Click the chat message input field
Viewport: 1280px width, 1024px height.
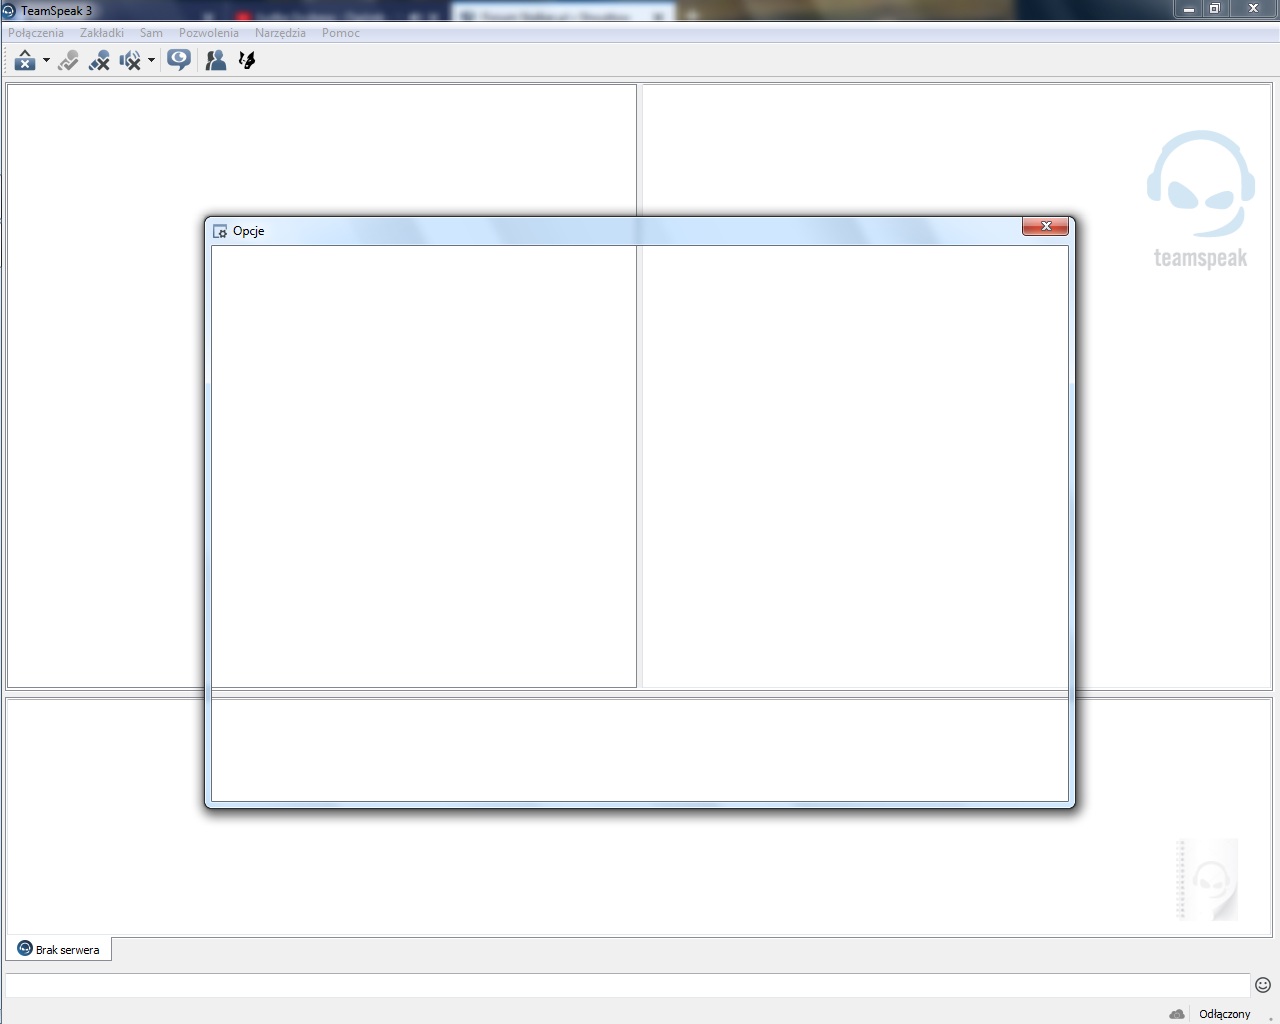(x=627, y=985)
